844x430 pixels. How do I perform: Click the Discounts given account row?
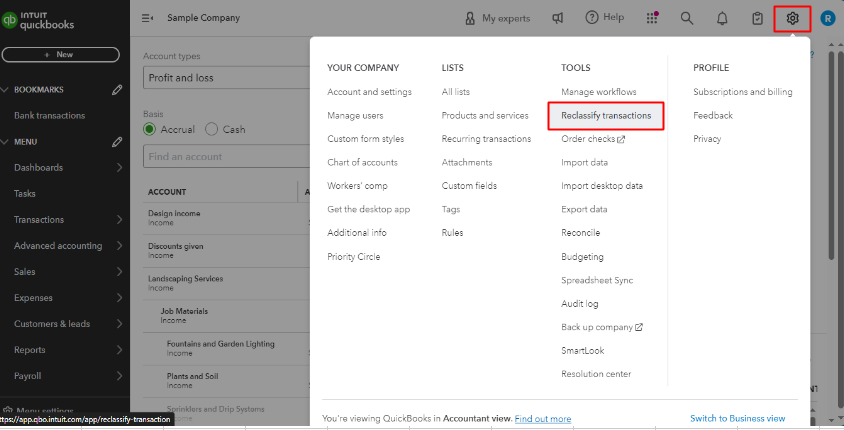(x=226, y=251)
